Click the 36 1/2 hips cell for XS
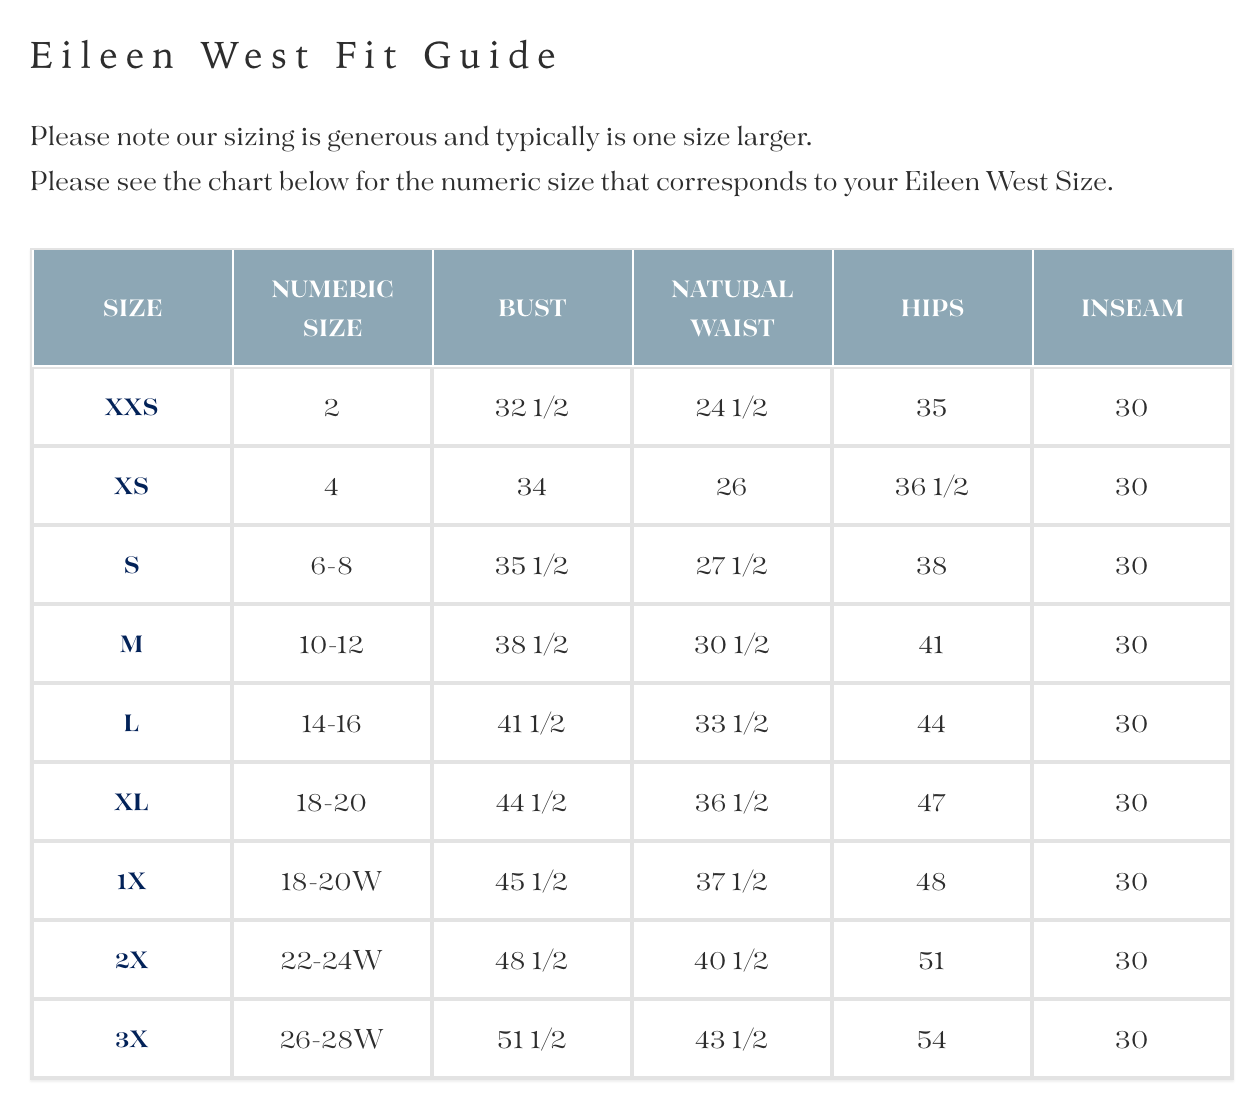Screen dimensions: 1260x1120 pos(931,486)
